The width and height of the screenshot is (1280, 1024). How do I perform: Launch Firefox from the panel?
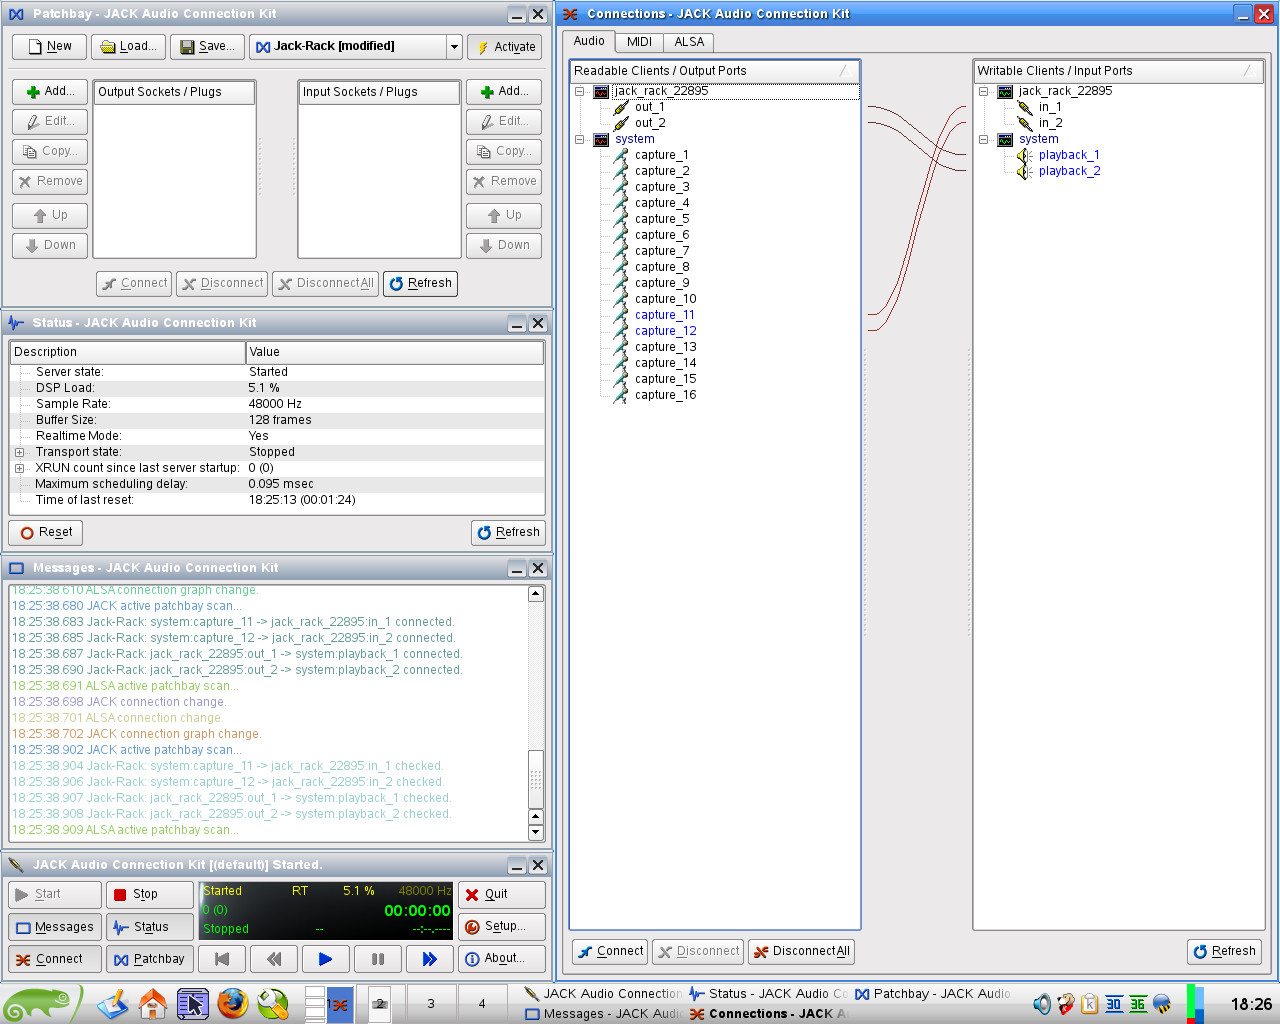pyautogui.click(x=232, y=1003)
